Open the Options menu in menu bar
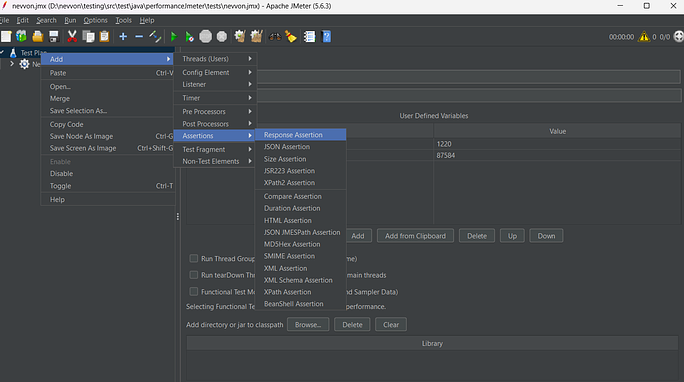This screenshot has height=382, width=684. (96, 20)
